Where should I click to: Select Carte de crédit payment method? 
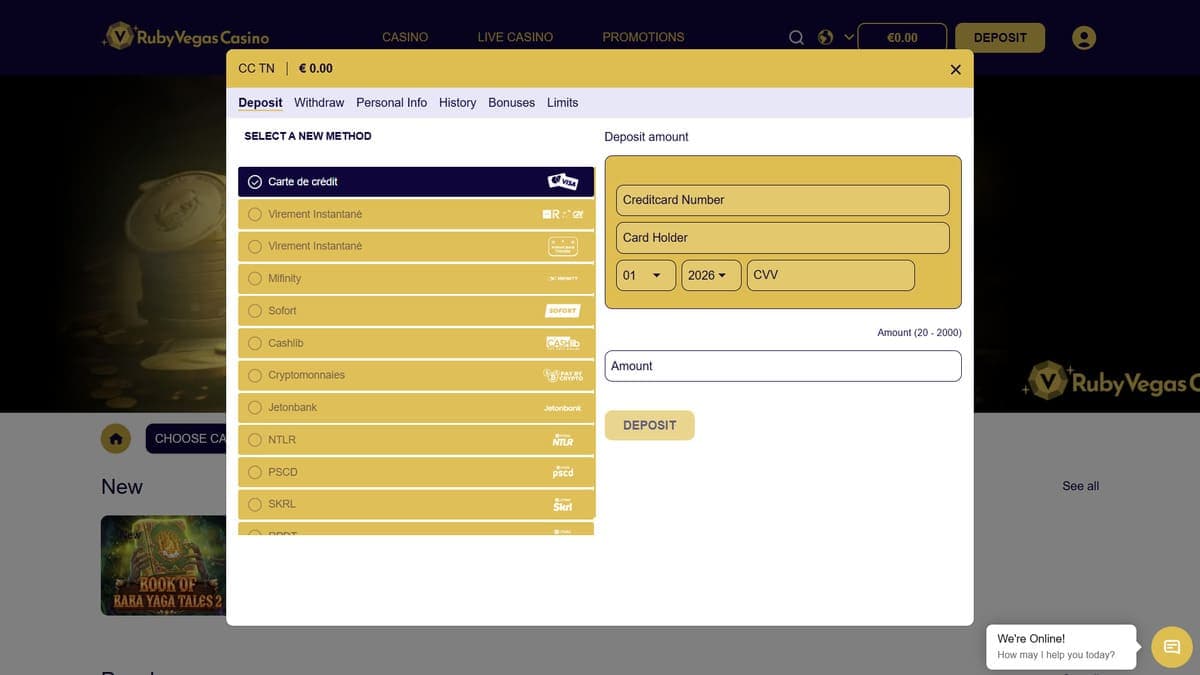(416, 182)
